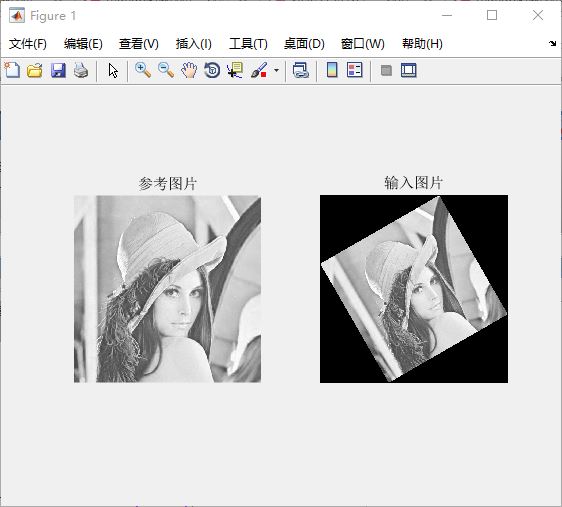Screen dimensions: 562x507
Task: Click the Show Plot Tools icon
Action: click(x=409, y=70)
